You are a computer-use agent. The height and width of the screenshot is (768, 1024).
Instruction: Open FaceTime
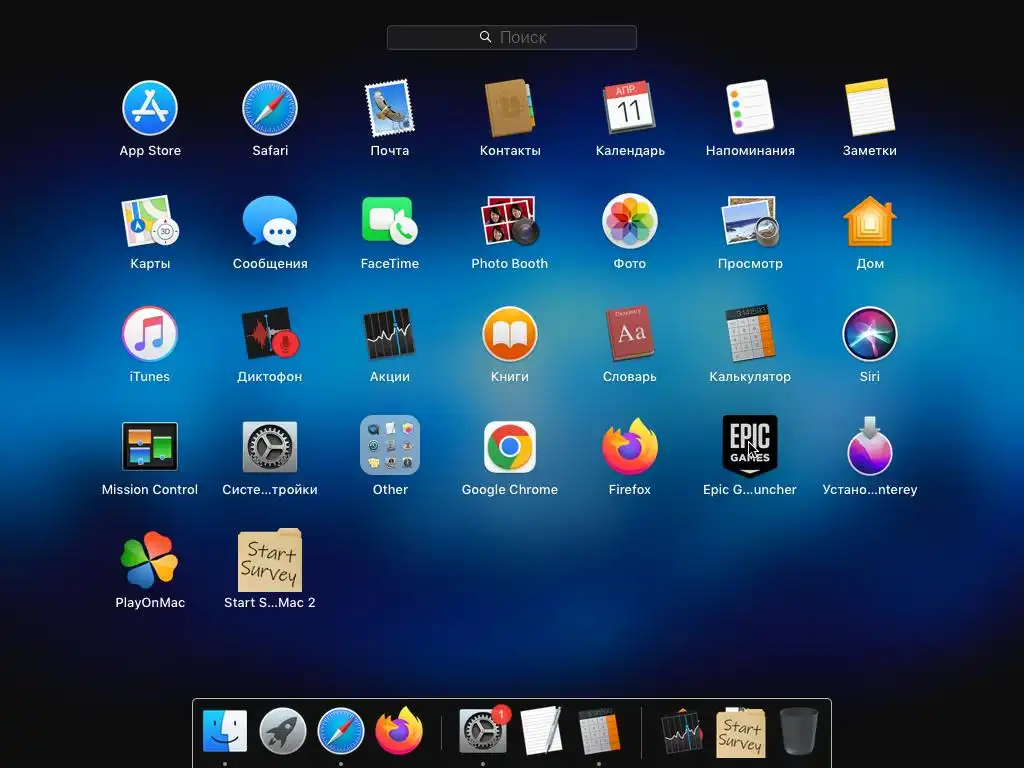tap(390, 221)
